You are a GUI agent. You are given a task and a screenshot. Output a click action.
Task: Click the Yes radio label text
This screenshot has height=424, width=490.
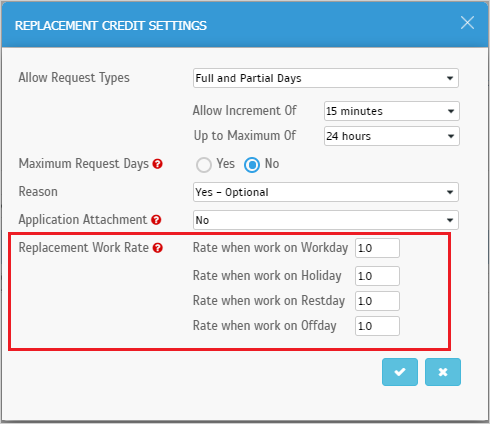226,164
